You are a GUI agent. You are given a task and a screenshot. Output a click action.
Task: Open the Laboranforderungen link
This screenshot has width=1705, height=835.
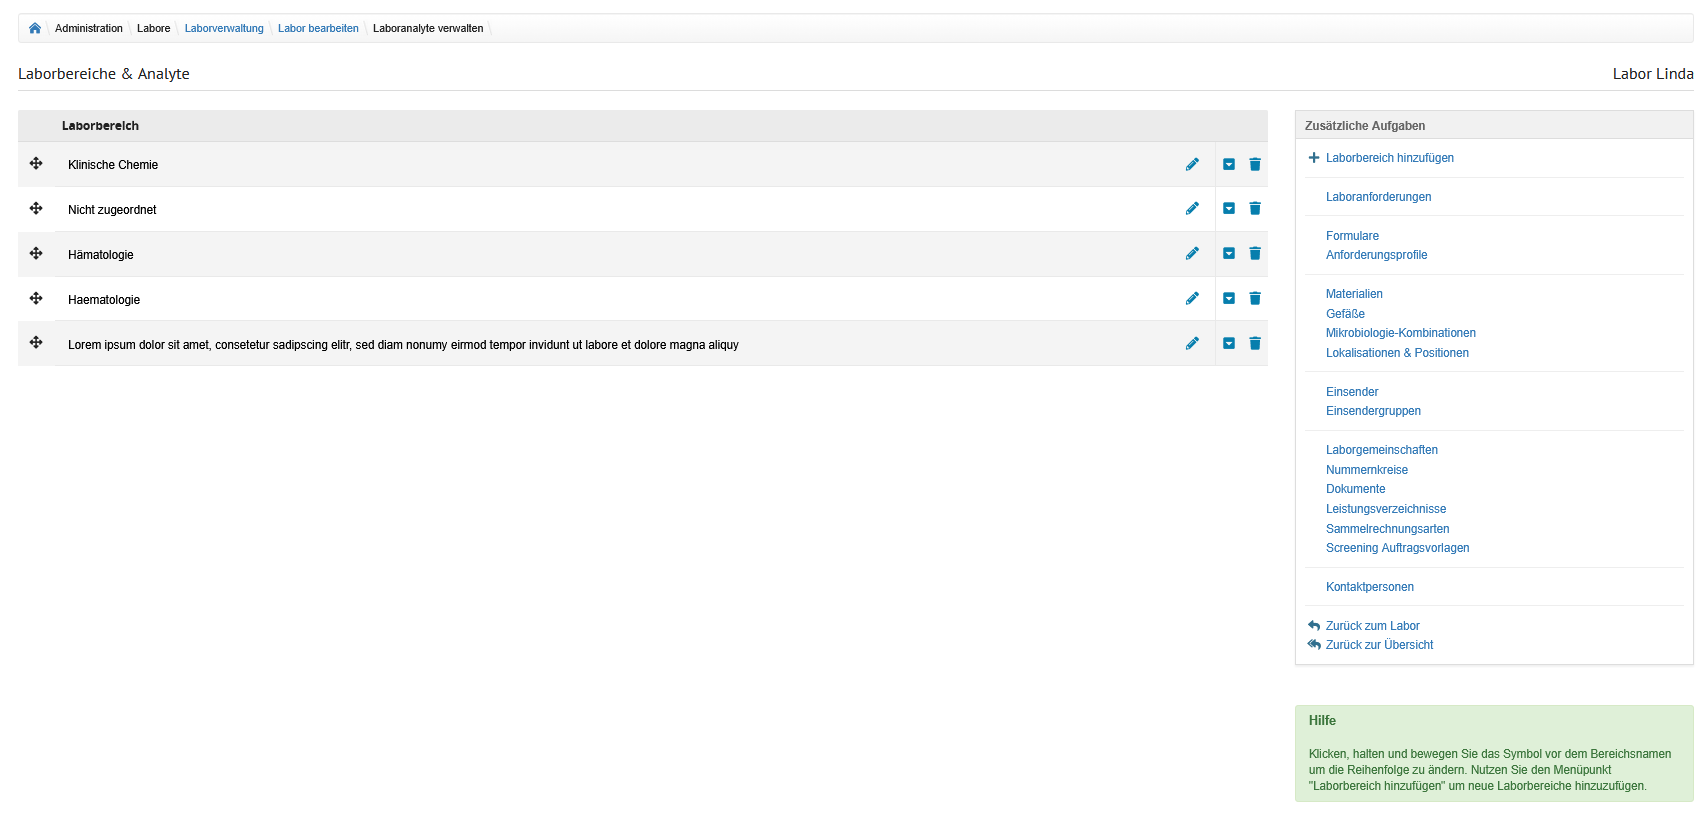click(x=1378, y=197)
